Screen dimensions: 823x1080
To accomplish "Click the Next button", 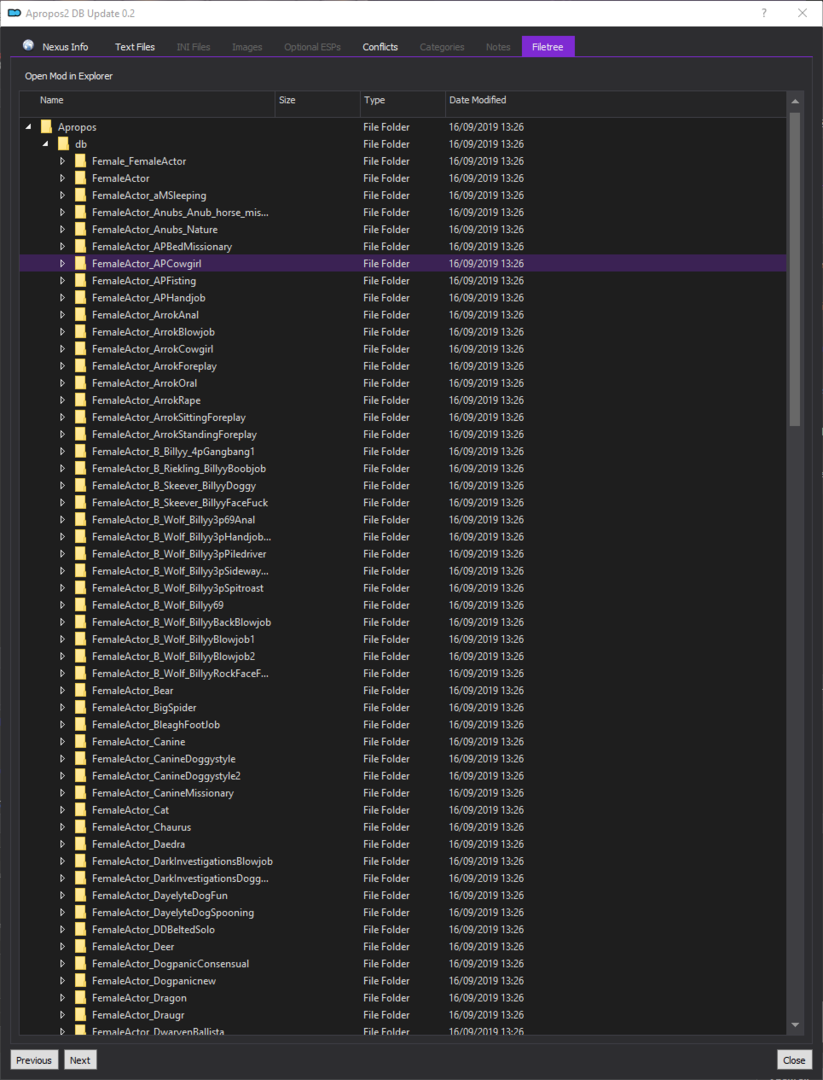I will [80, 1059].
